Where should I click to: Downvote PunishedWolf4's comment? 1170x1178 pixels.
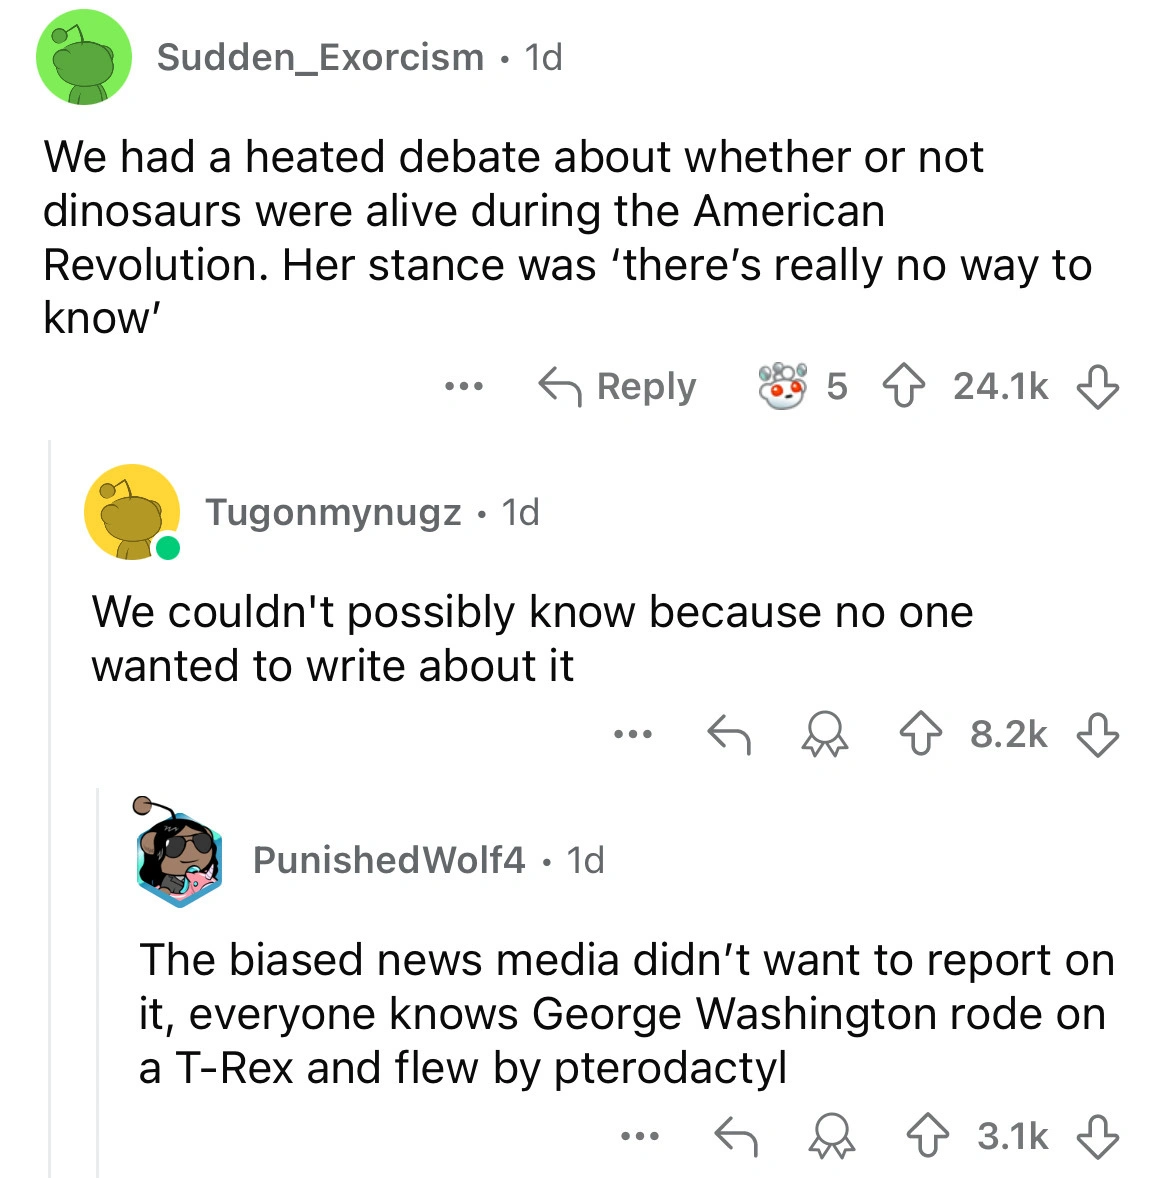(1096, 1136)
